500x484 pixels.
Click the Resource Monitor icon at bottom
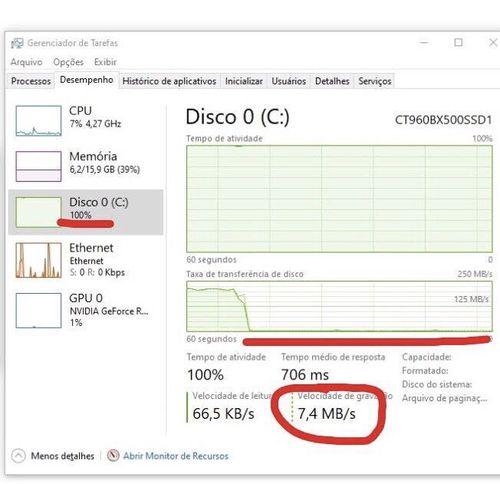click(x=113, y=455)
